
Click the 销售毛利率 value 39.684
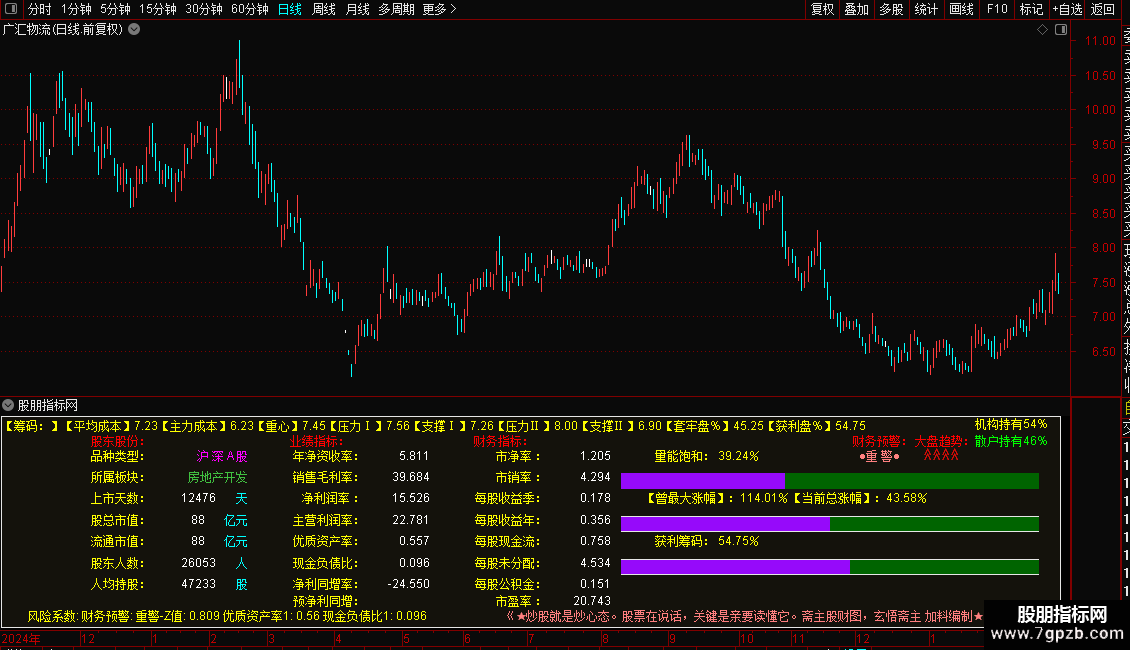point(411,477)
